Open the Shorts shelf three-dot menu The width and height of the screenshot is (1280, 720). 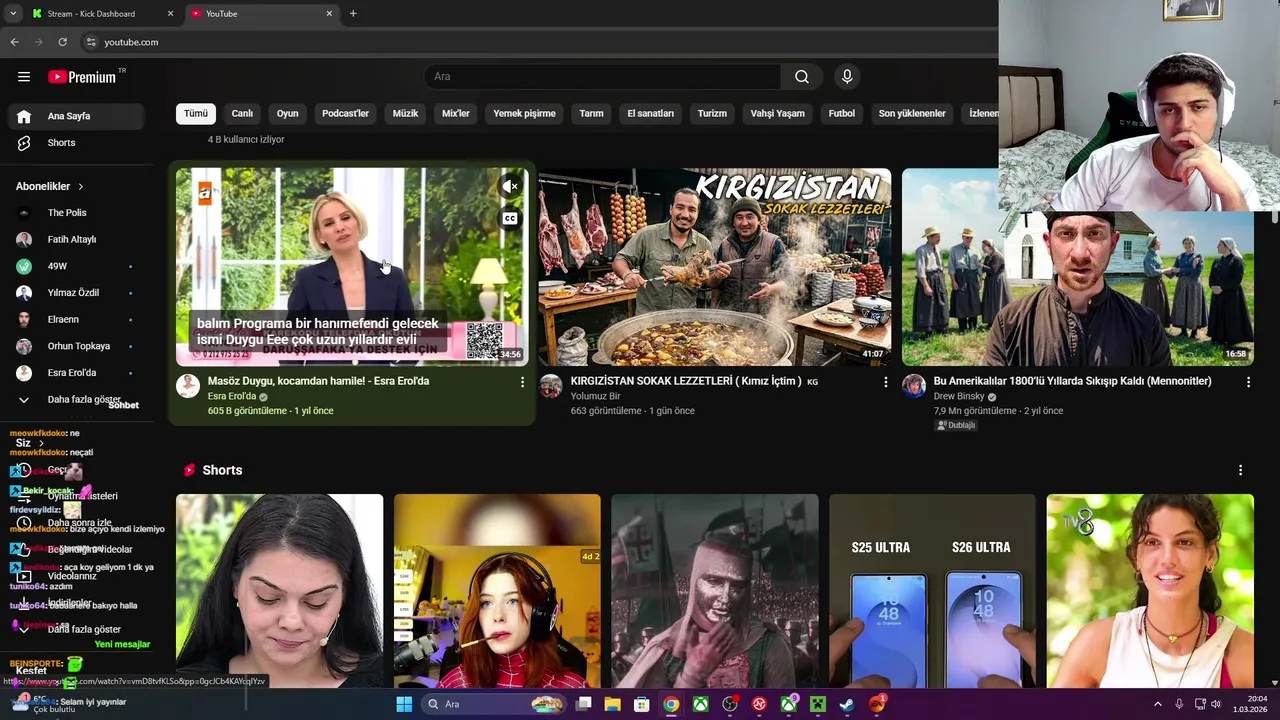coord(1240,470)
